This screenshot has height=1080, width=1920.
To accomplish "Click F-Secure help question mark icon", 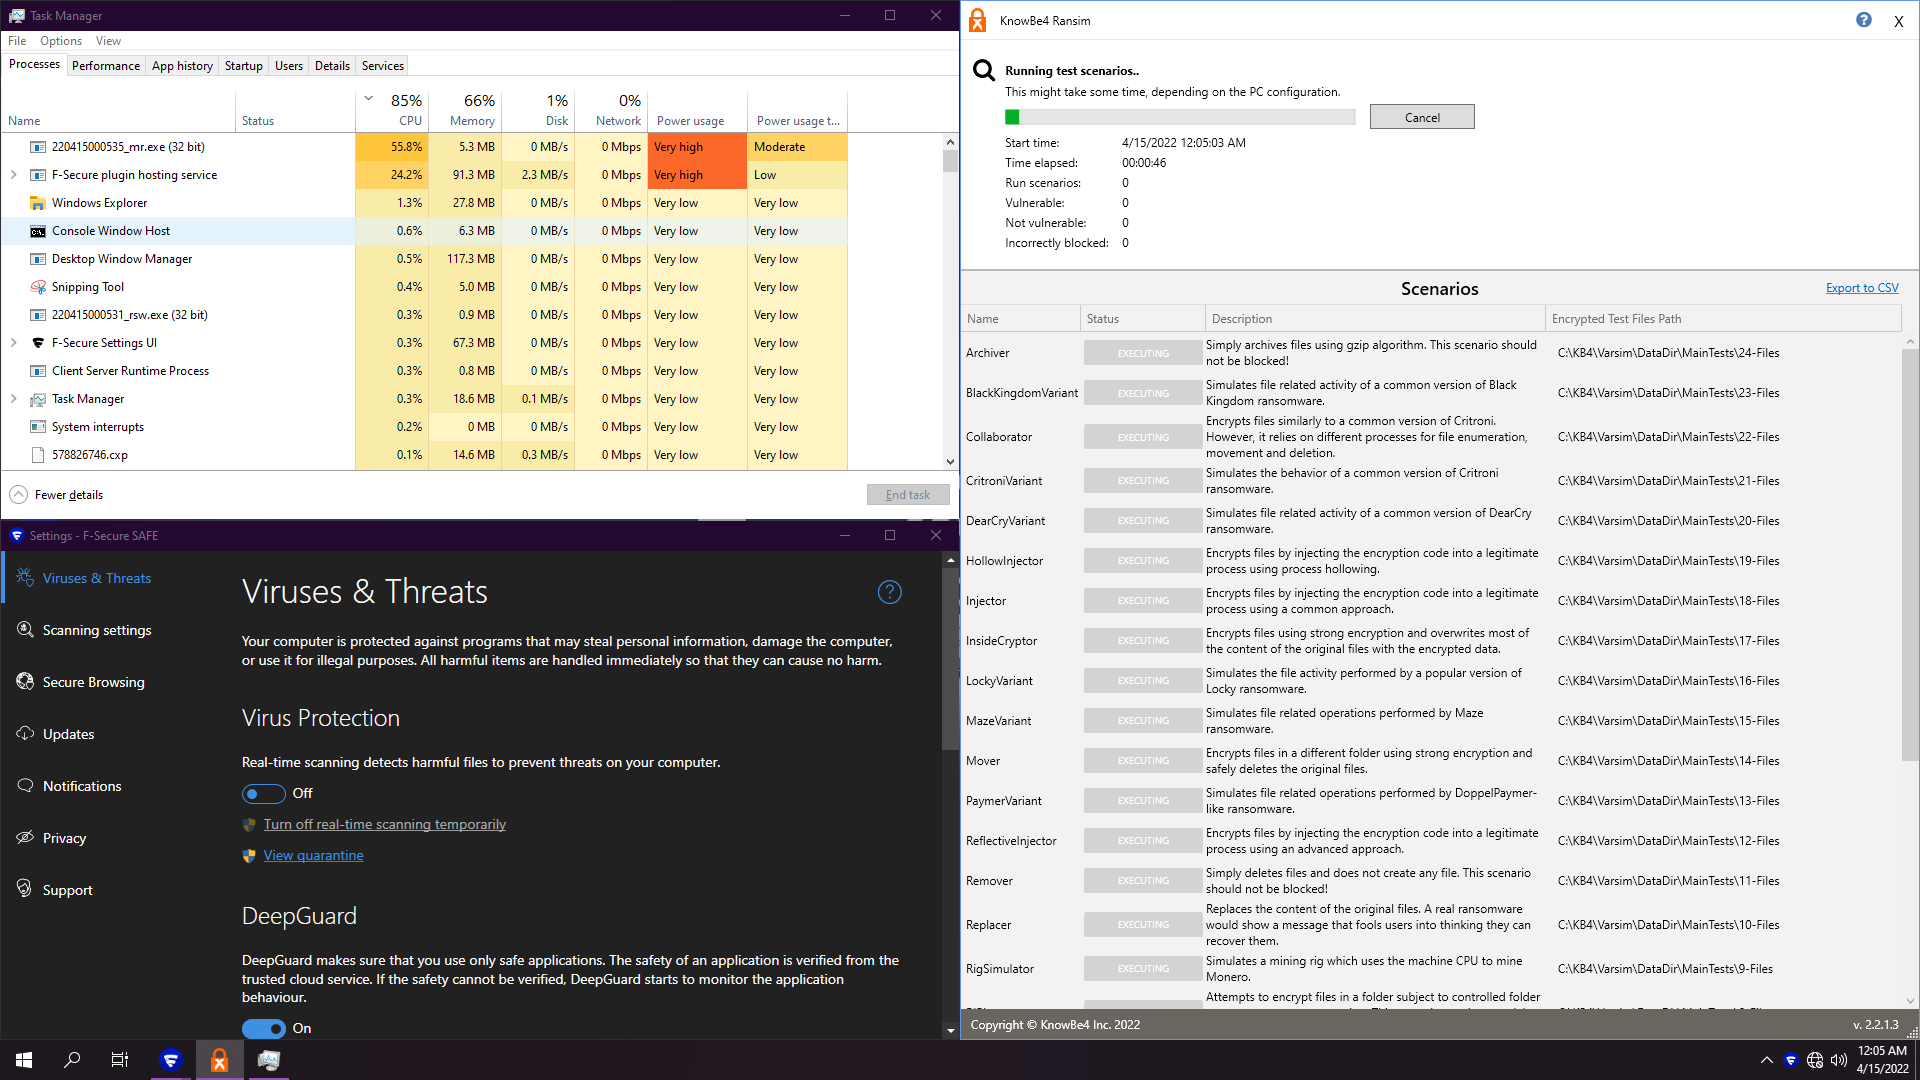I will (x=889, y=592).
